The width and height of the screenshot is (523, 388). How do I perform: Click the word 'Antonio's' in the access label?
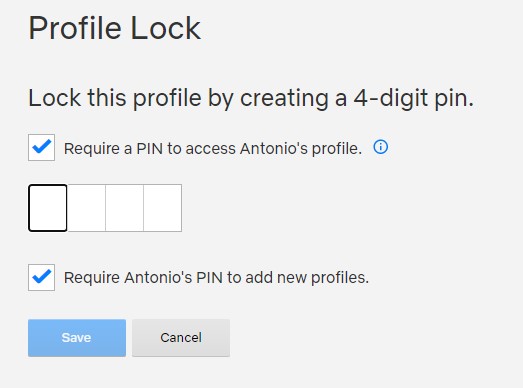[x=274, y=149]
